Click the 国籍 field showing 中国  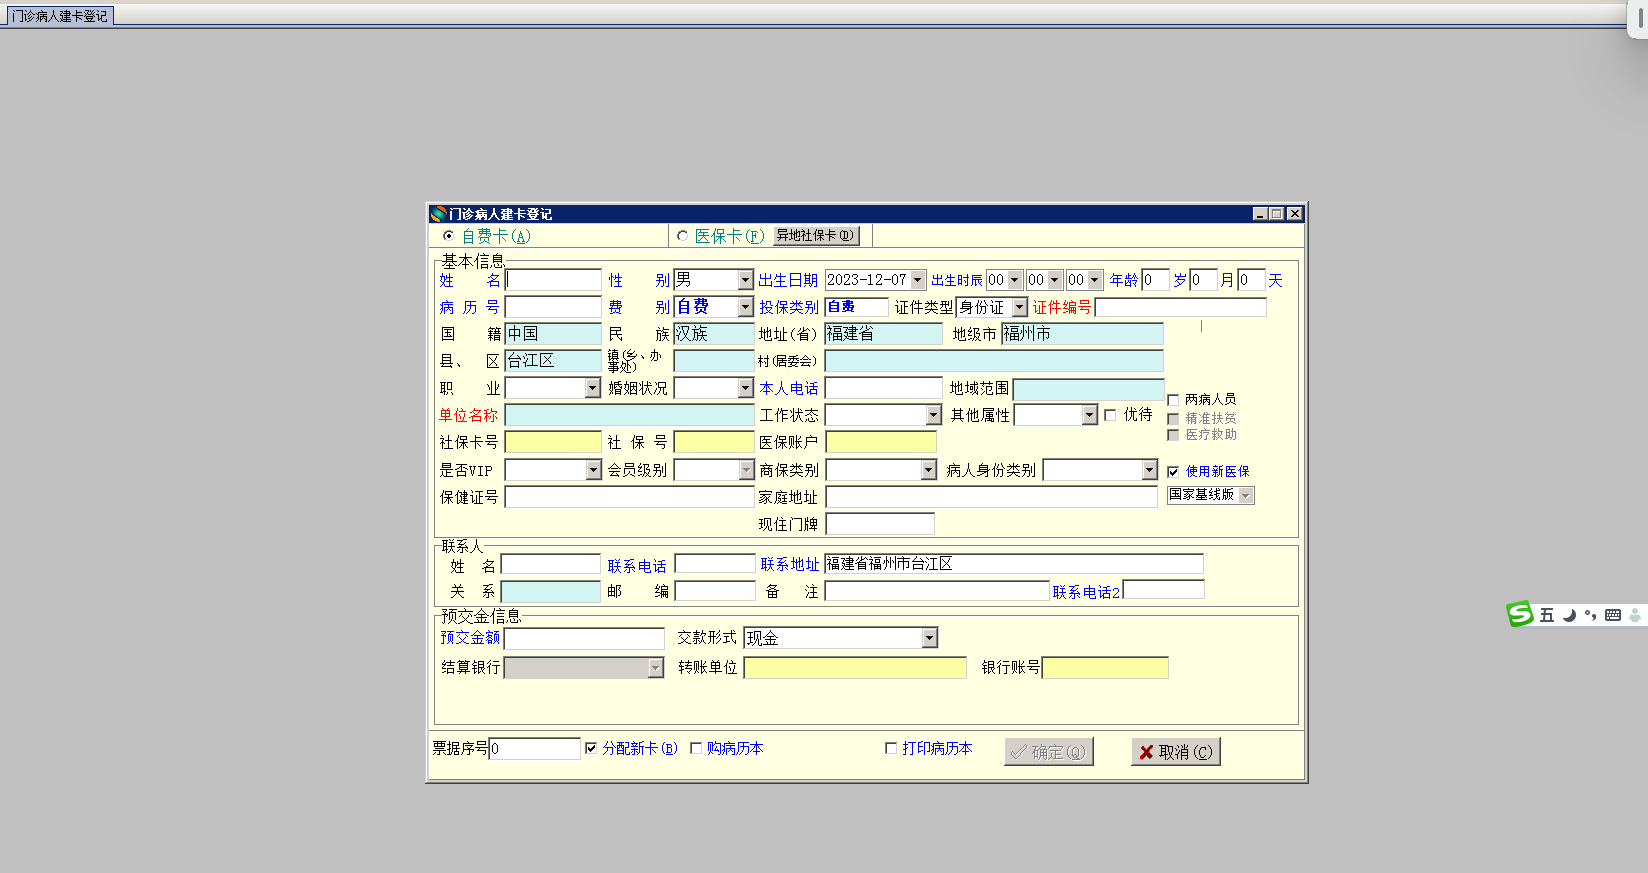click(x=553, y=334)
